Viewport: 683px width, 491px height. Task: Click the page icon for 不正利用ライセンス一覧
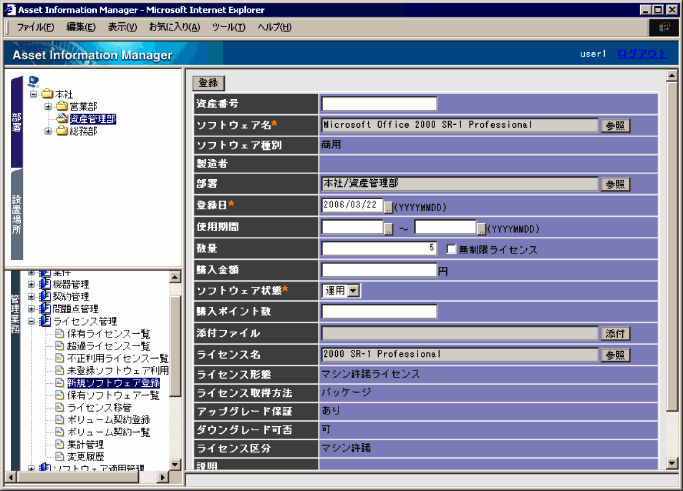coord(60,358)
